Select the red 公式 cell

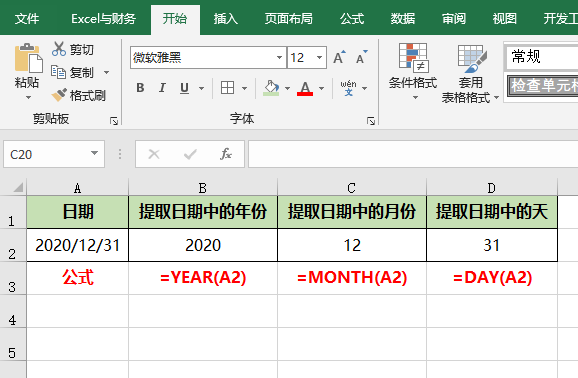[x=77, y=278]
